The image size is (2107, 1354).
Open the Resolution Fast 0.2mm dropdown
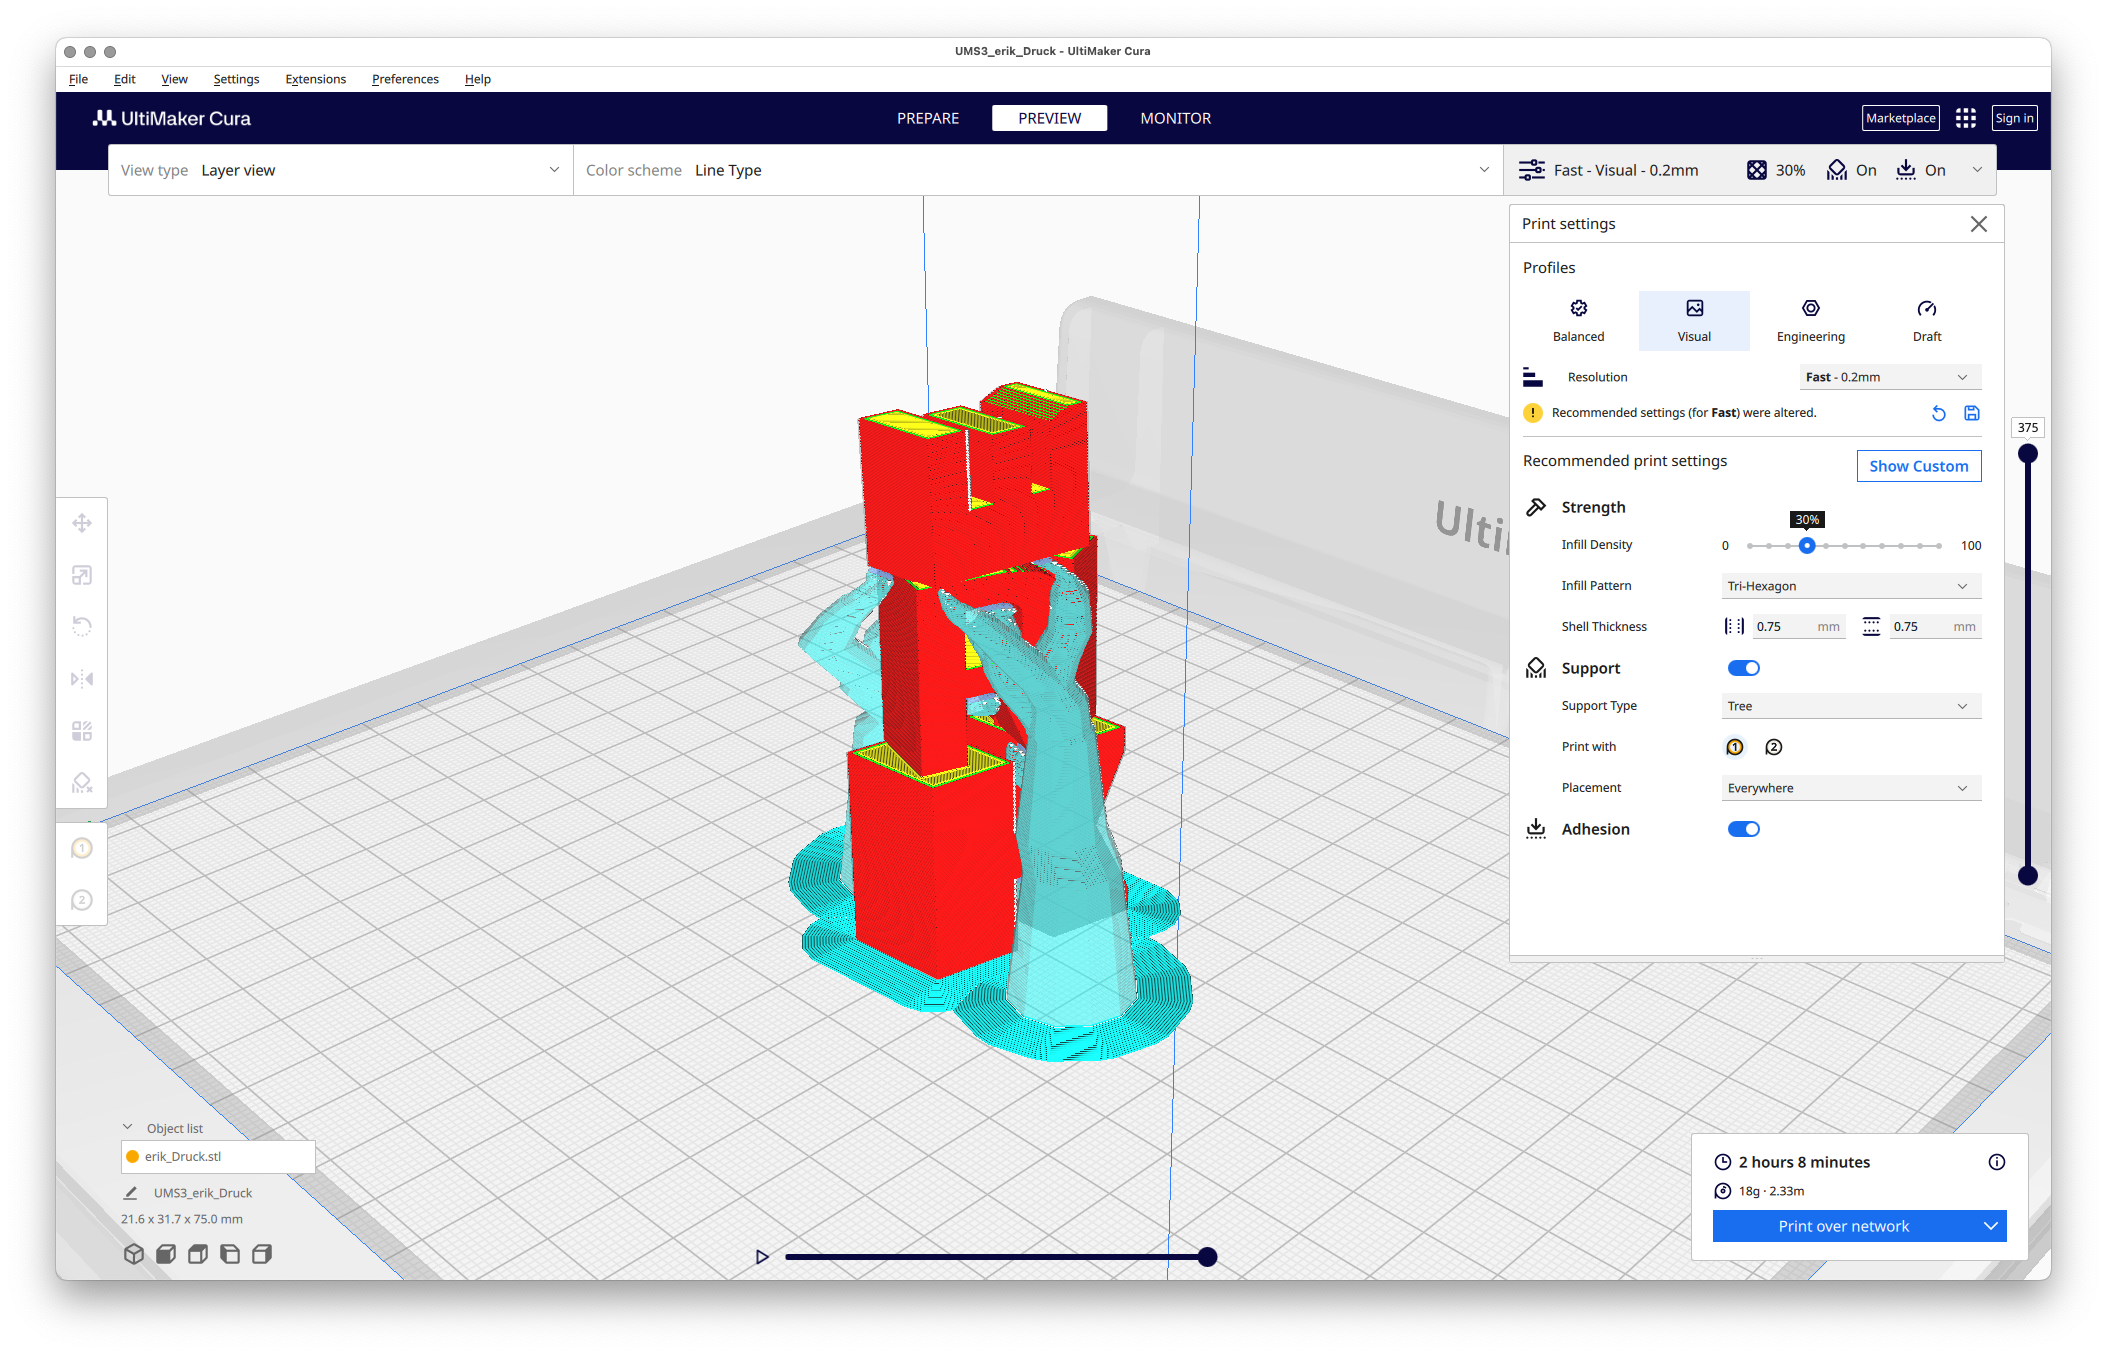coord(1889,377)
